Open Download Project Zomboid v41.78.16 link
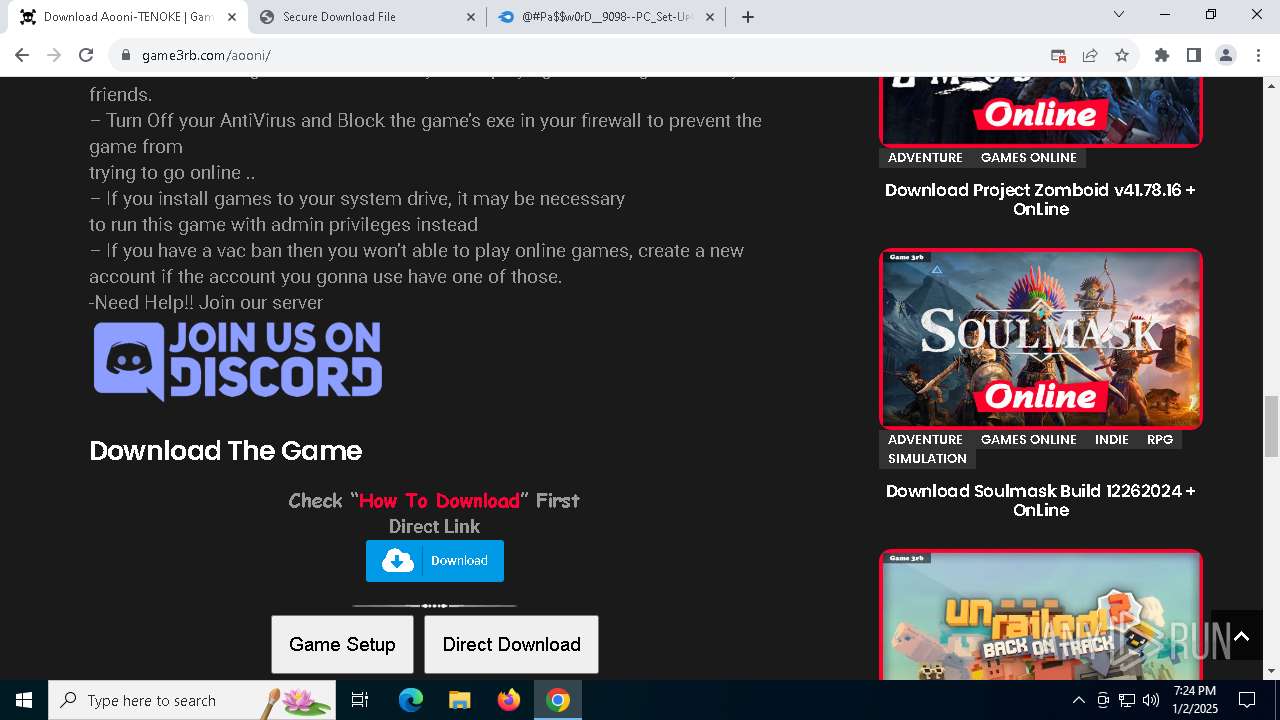 point(1041,199)
